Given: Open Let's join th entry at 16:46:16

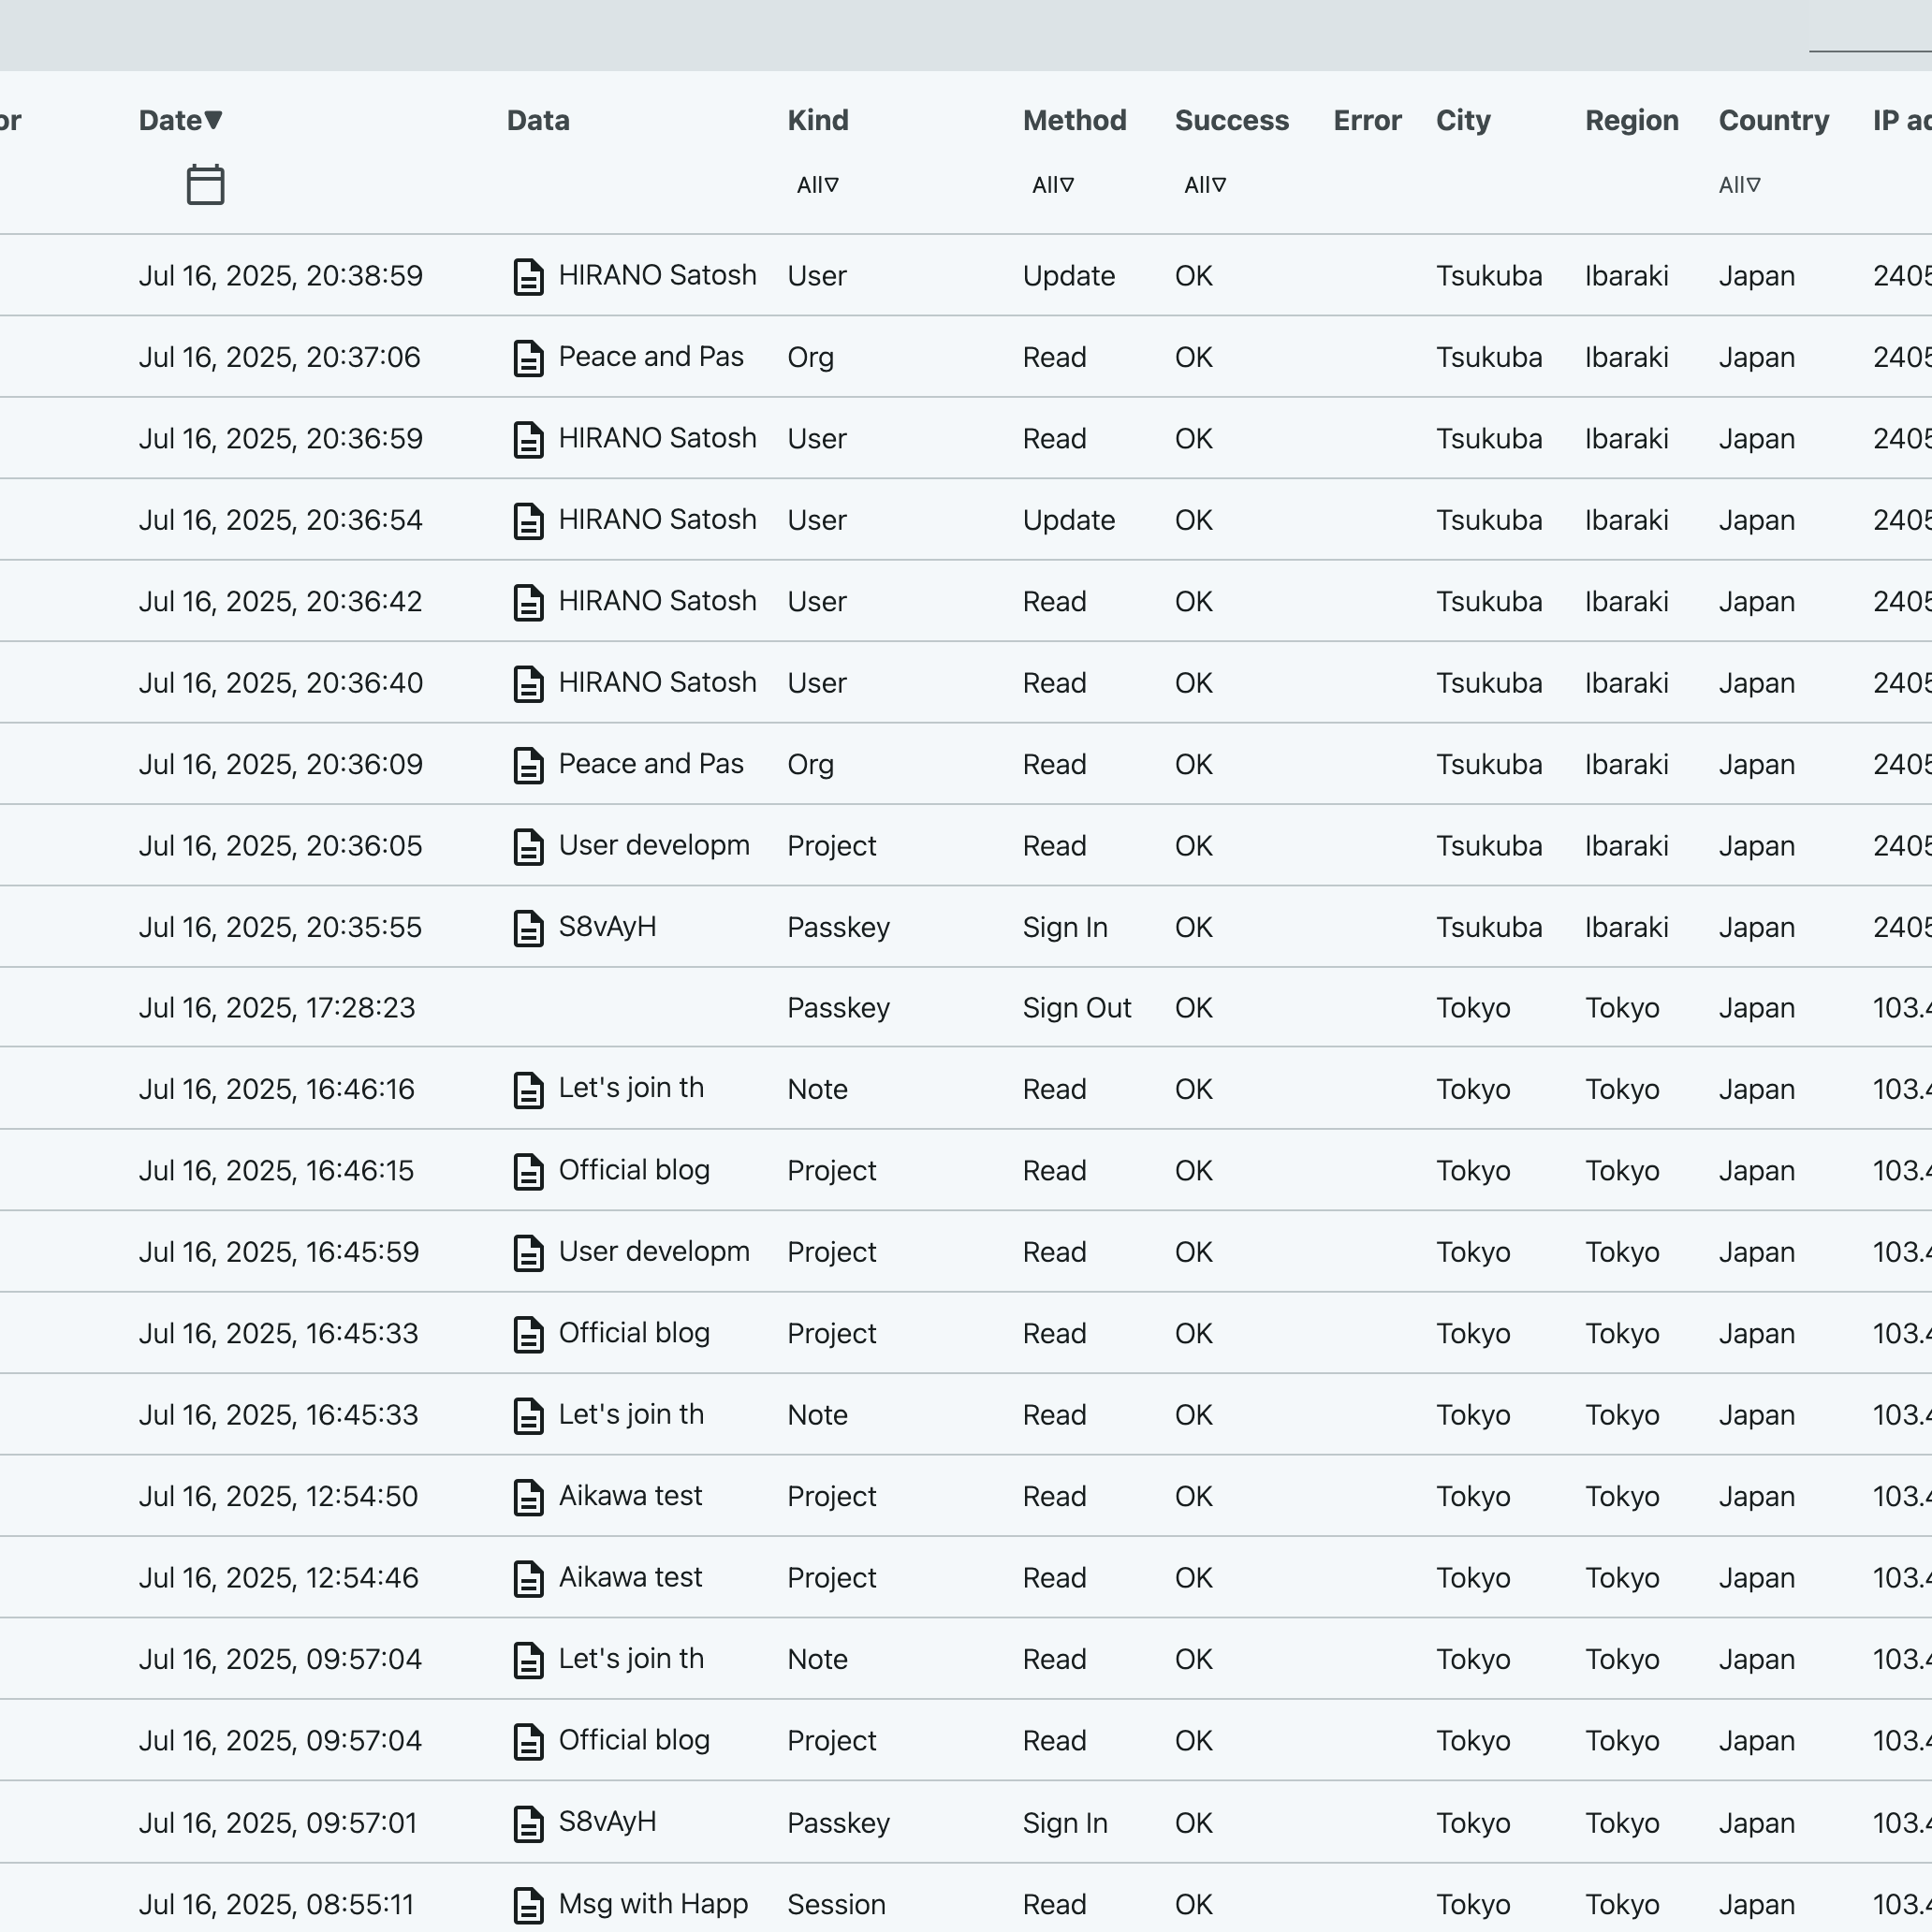Looking at the screenshot, I should click(x=631, y=1089).
